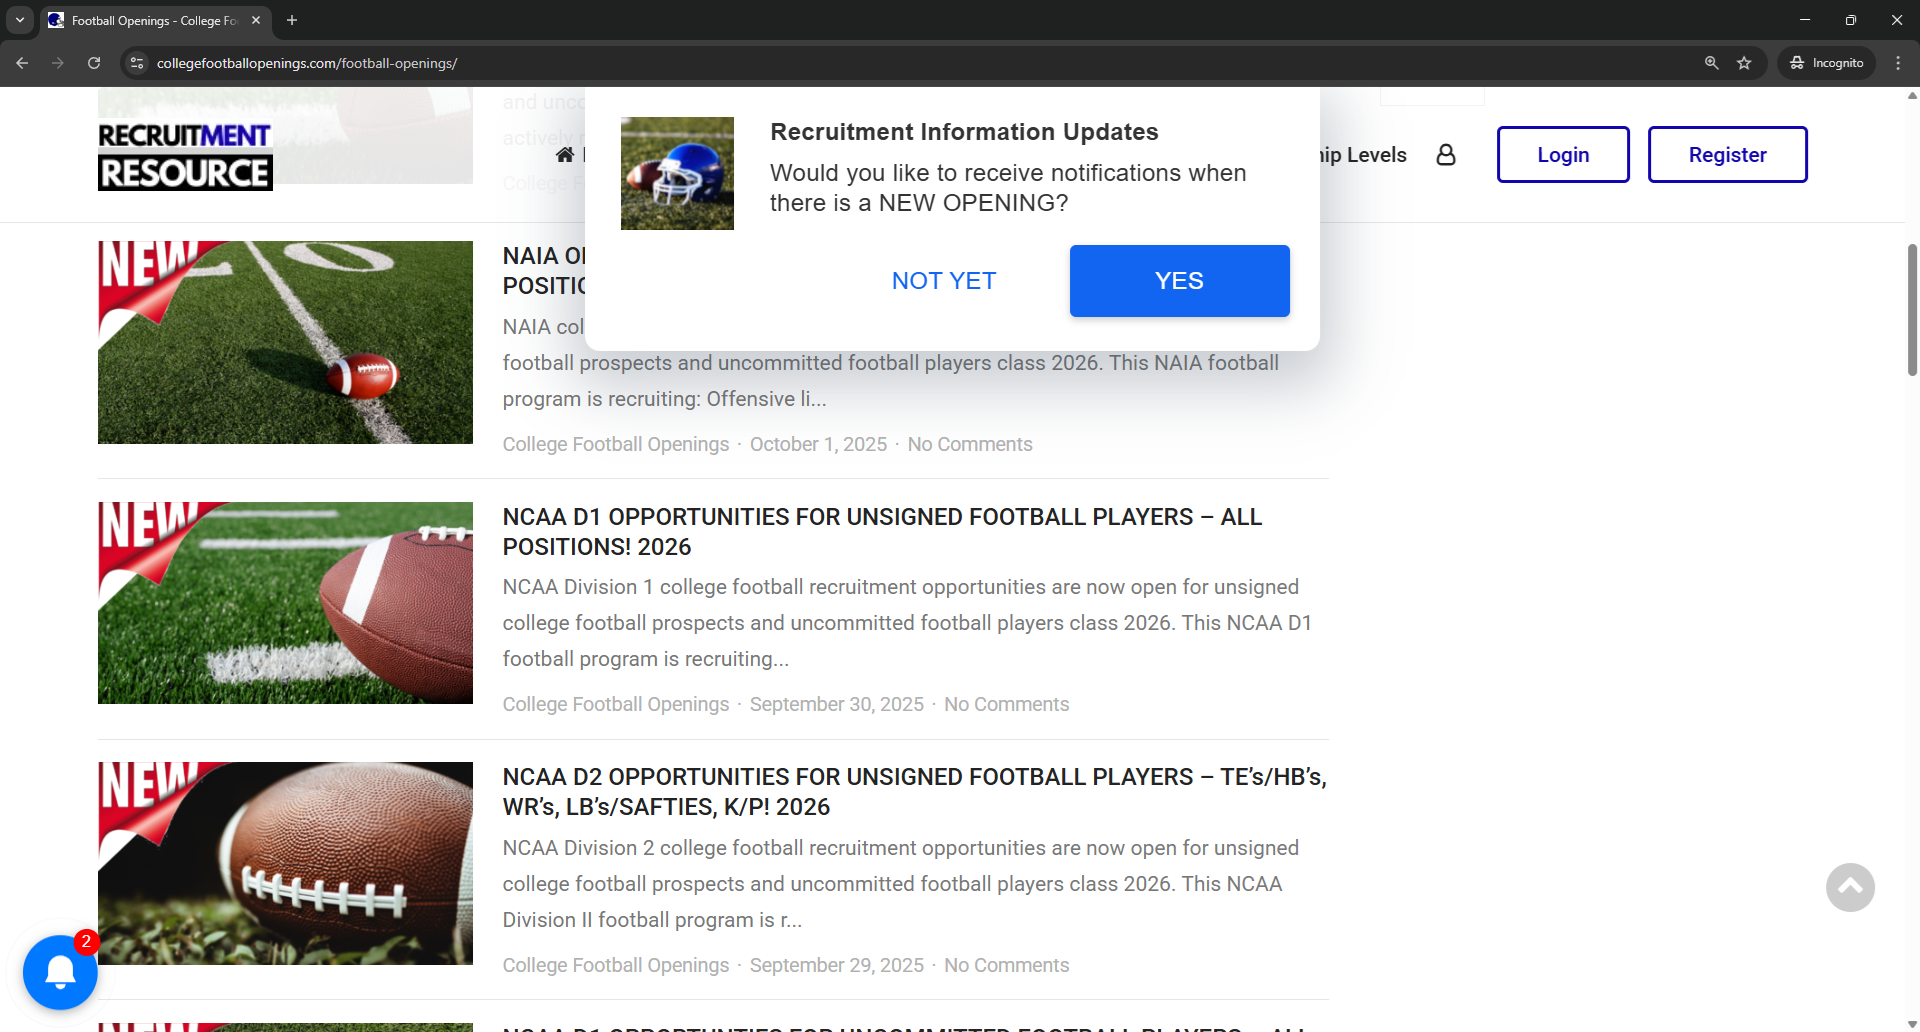Click the notification bell with badge 2

[x=60, y=972]
